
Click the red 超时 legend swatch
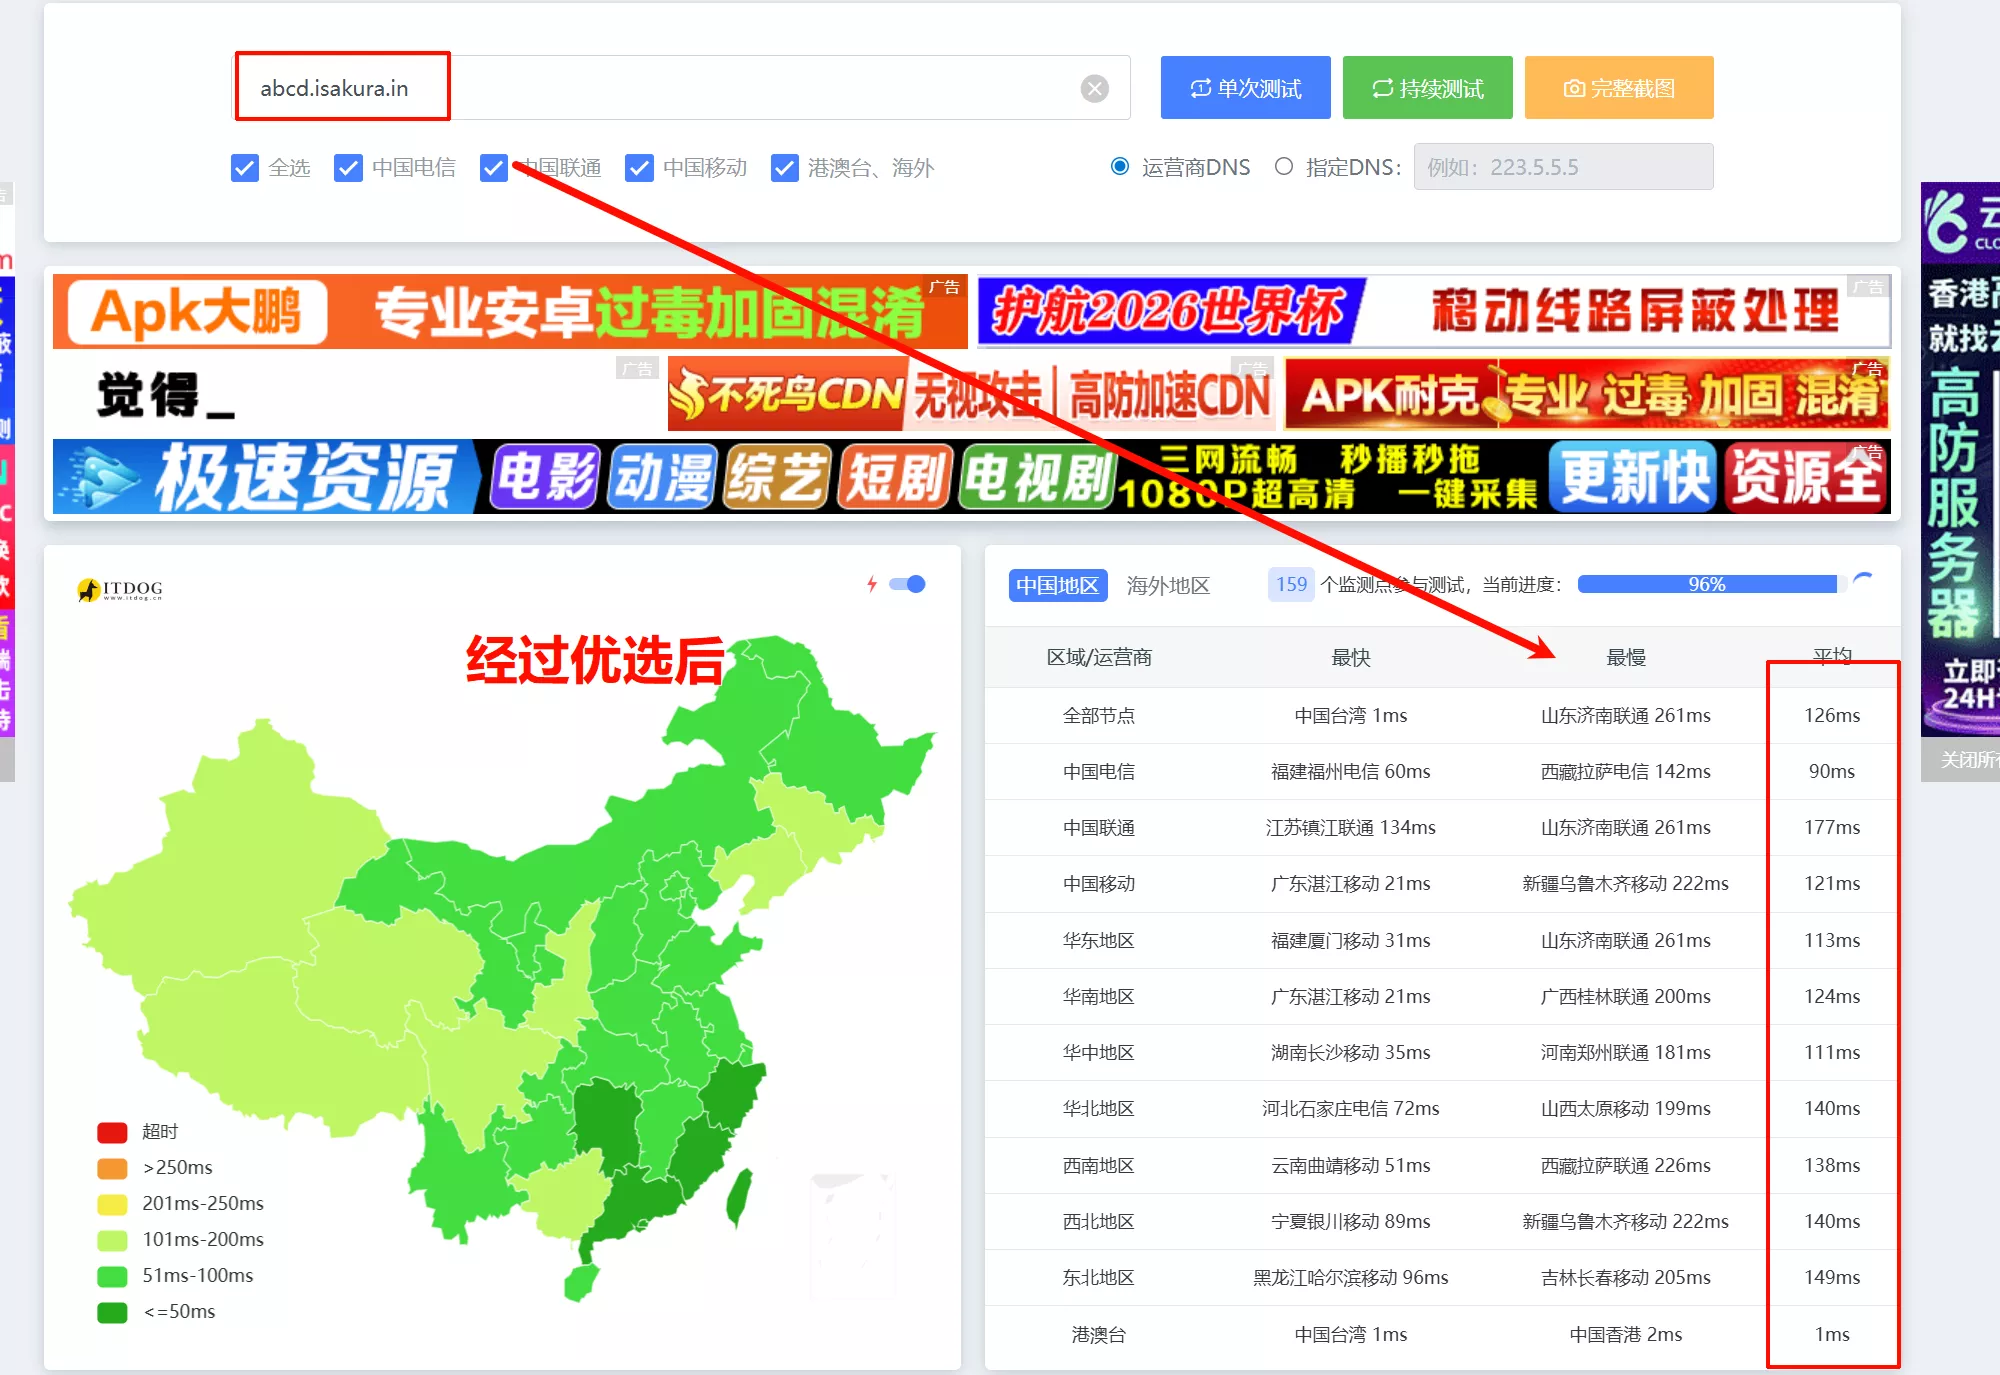click(x=112, y=1132)
